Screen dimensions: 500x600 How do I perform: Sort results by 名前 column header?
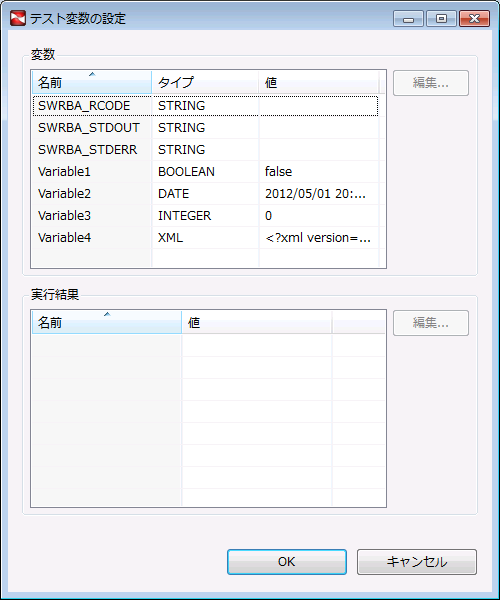107,322
